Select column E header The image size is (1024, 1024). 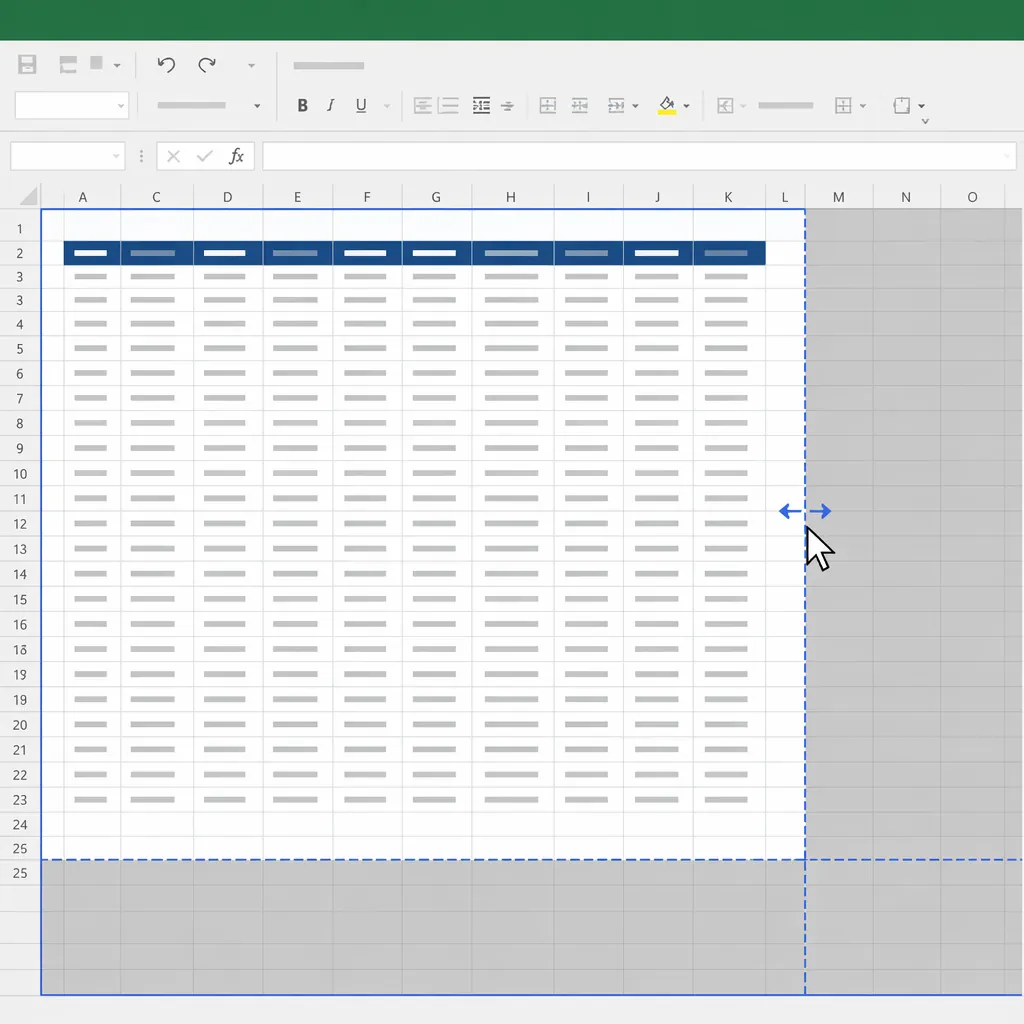click(x=297, y=197)
